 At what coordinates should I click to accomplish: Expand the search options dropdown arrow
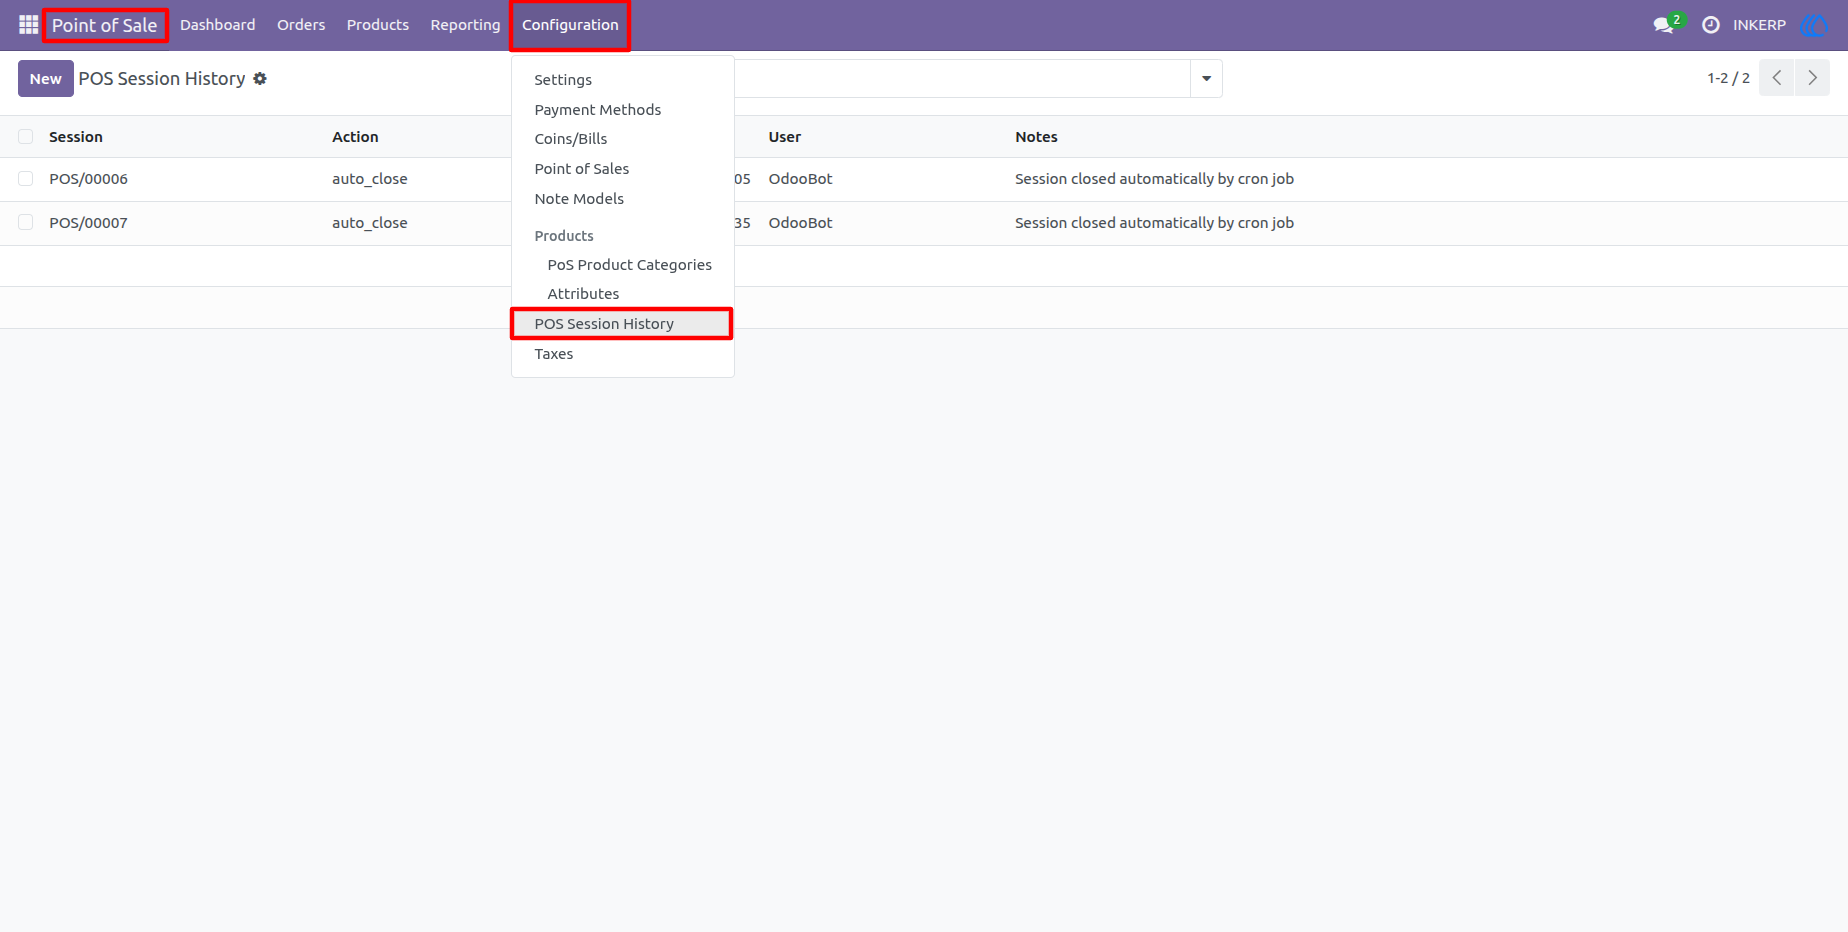[x=1206, y=79]
